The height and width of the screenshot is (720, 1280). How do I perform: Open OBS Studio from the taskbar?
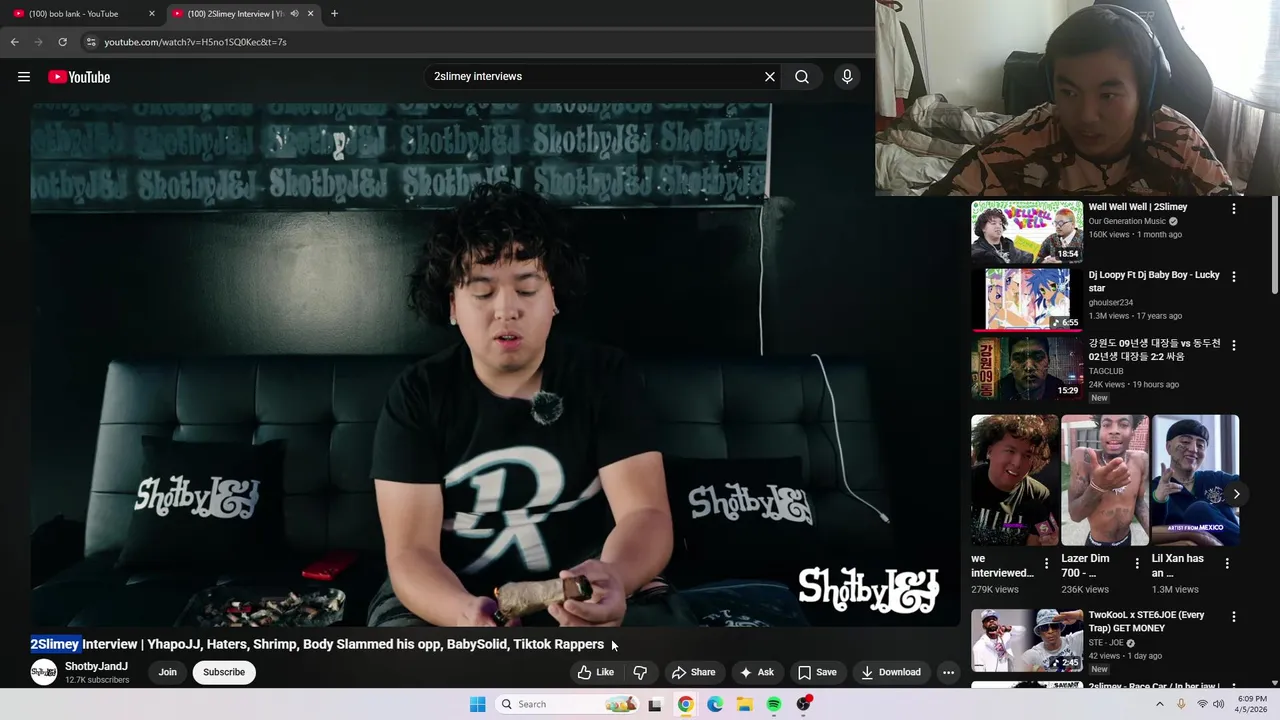pos(804,704)
